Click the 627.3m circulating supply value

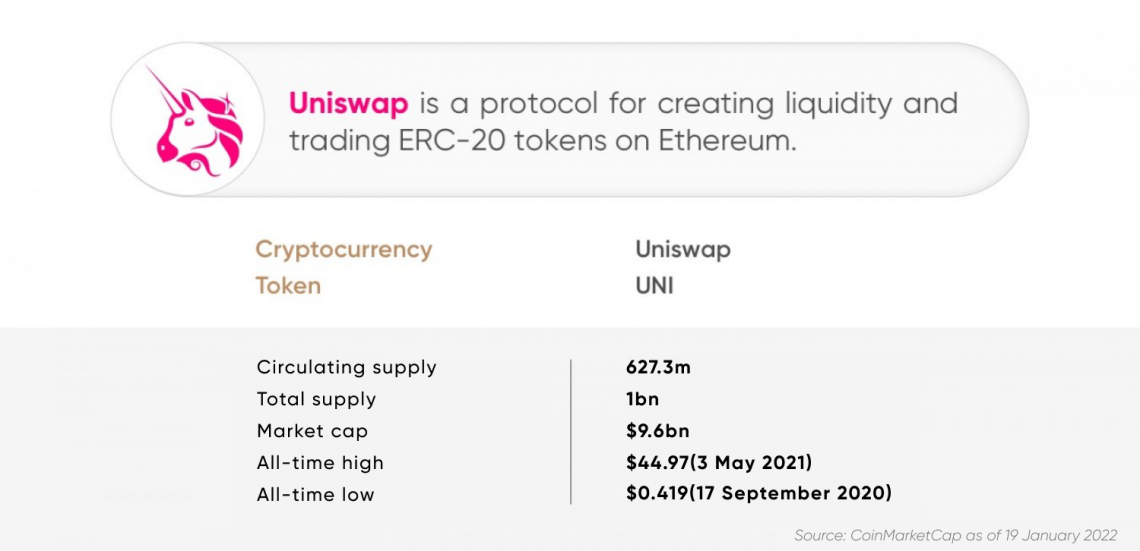pyautogui.click(x=658, y=367)
